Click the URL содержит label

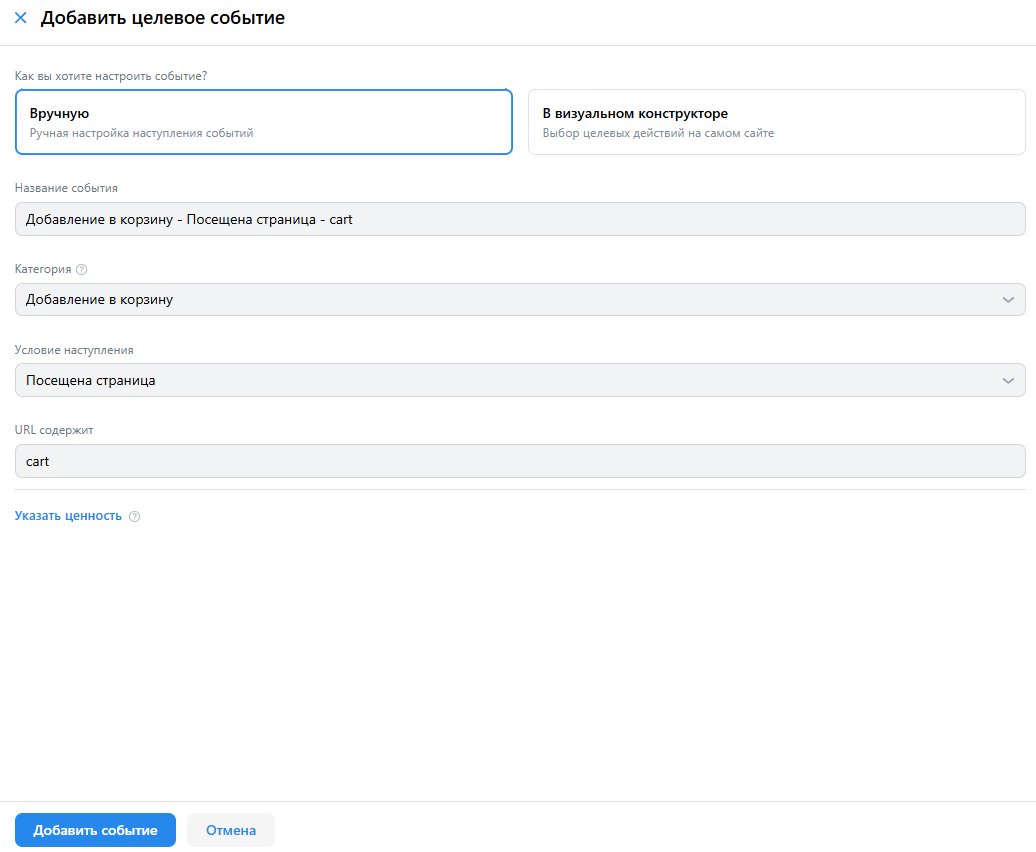[x=54, y=430]
